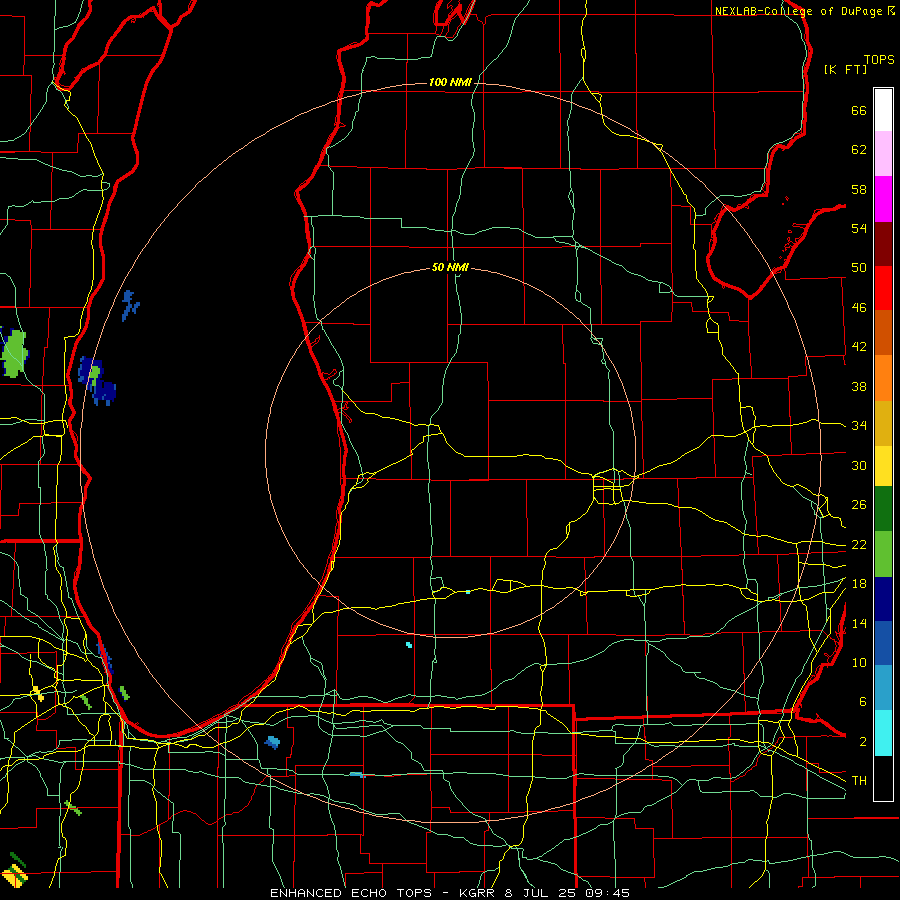This screenshot has height=900, width=900.
Task: Click the legend value '30'
Action: pyautogui.click(x=859, y=465)
